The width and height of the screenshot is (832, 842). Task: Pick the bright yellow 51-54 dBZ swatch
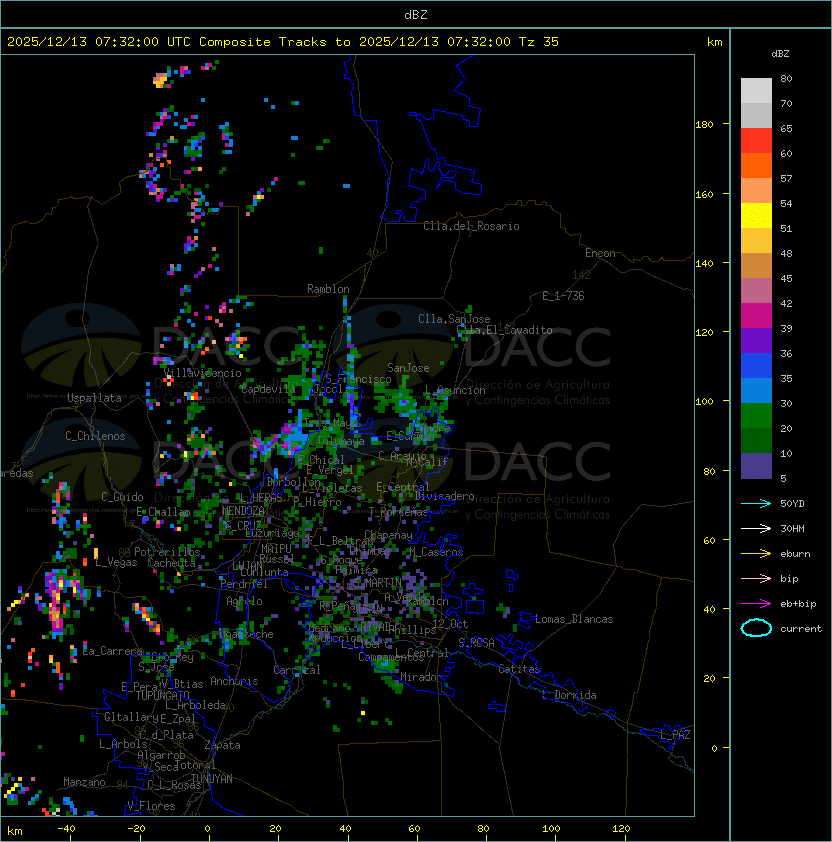(756, 215)
